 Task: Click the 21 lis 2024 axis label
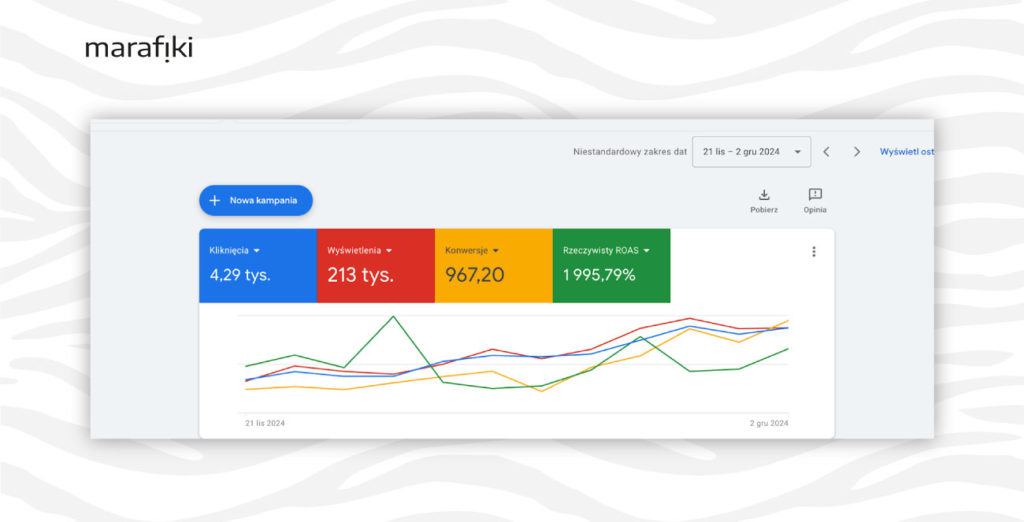click(264, 423)
